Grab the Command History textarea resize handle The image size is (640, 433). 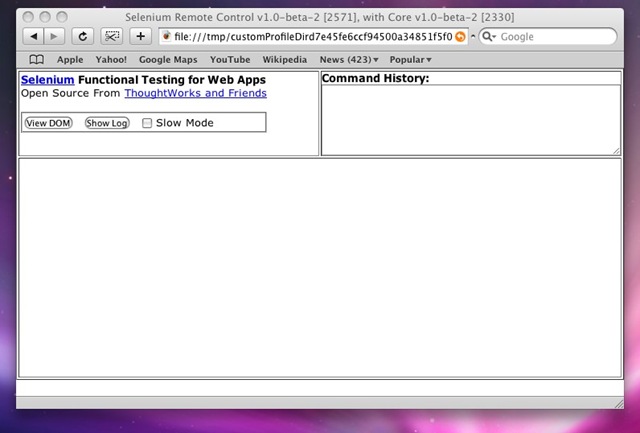(x=616, y=151)
